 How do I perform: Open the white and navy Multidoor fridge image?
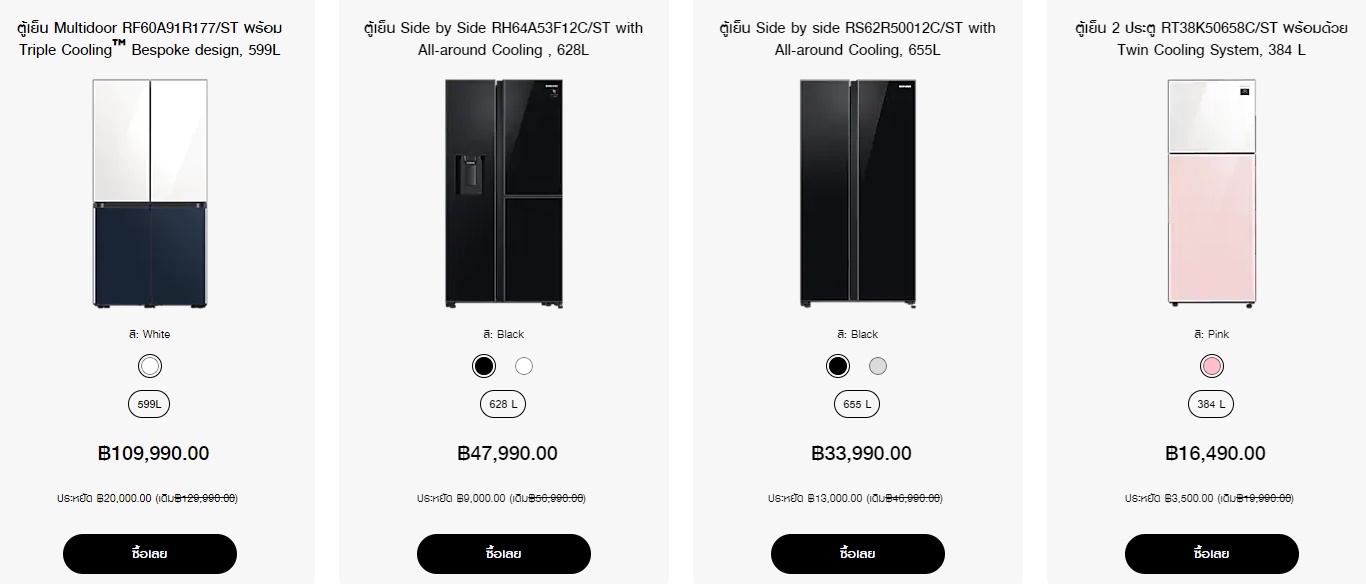(x=150, y=192)
